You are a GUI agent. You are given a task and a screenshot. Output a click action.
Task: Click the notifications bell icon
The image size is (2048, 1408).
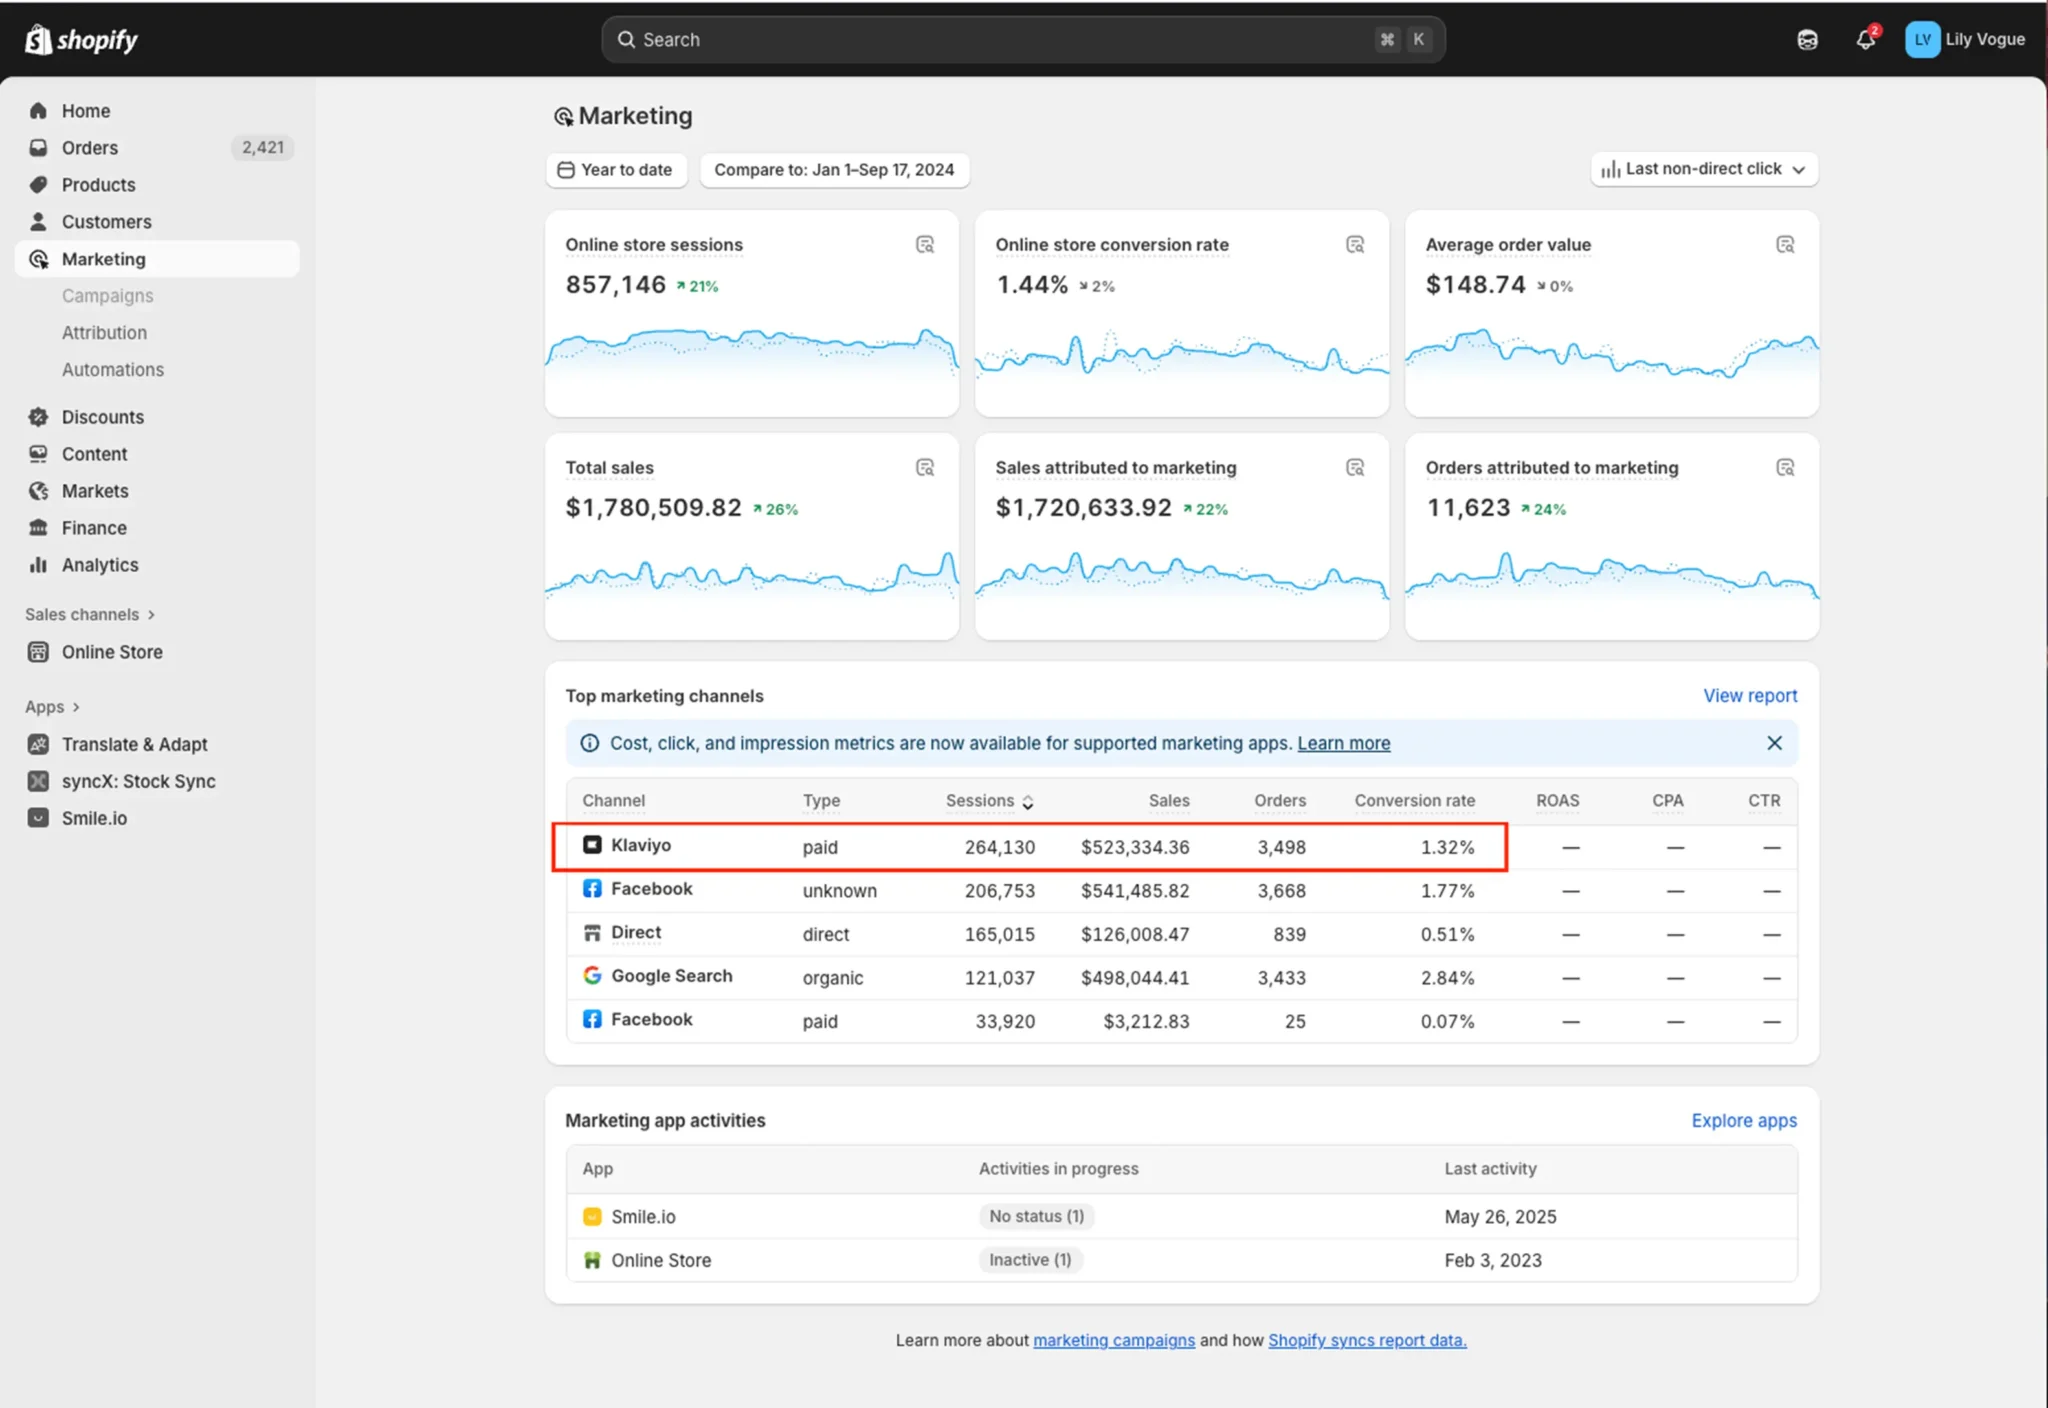click(1864, 40)
